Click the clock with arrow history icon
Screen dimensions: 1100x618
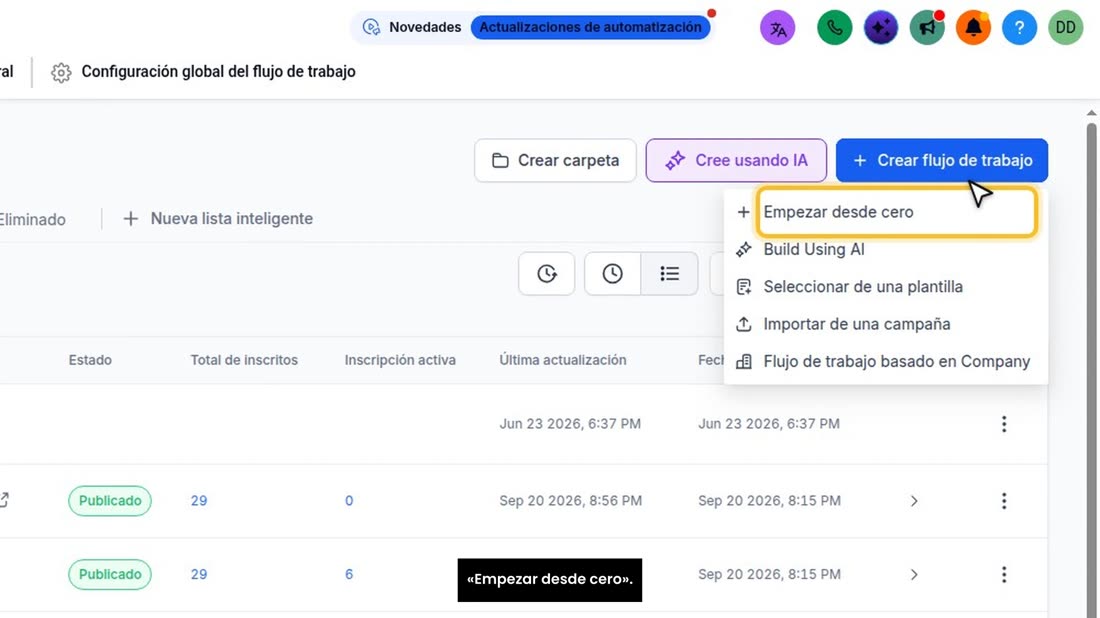(546, 274)
